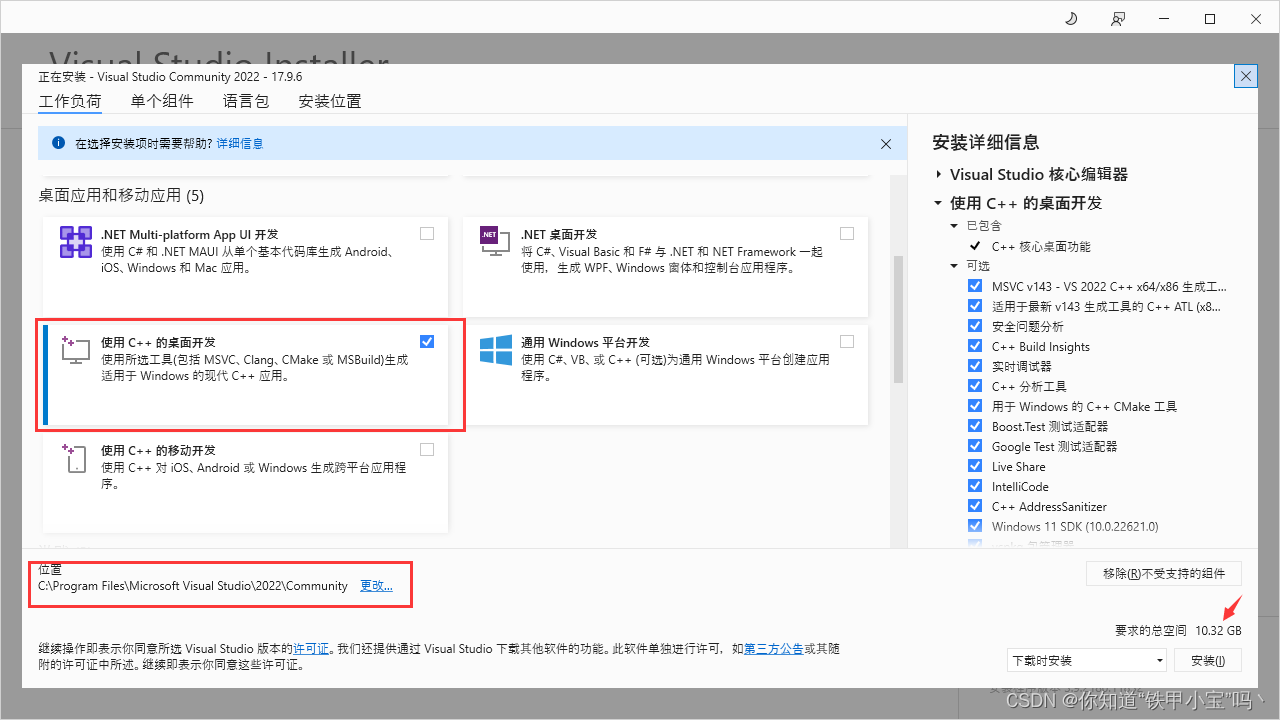Click the C++ mobile development device icon
The image size is (1280, 720).
[76, 458]
